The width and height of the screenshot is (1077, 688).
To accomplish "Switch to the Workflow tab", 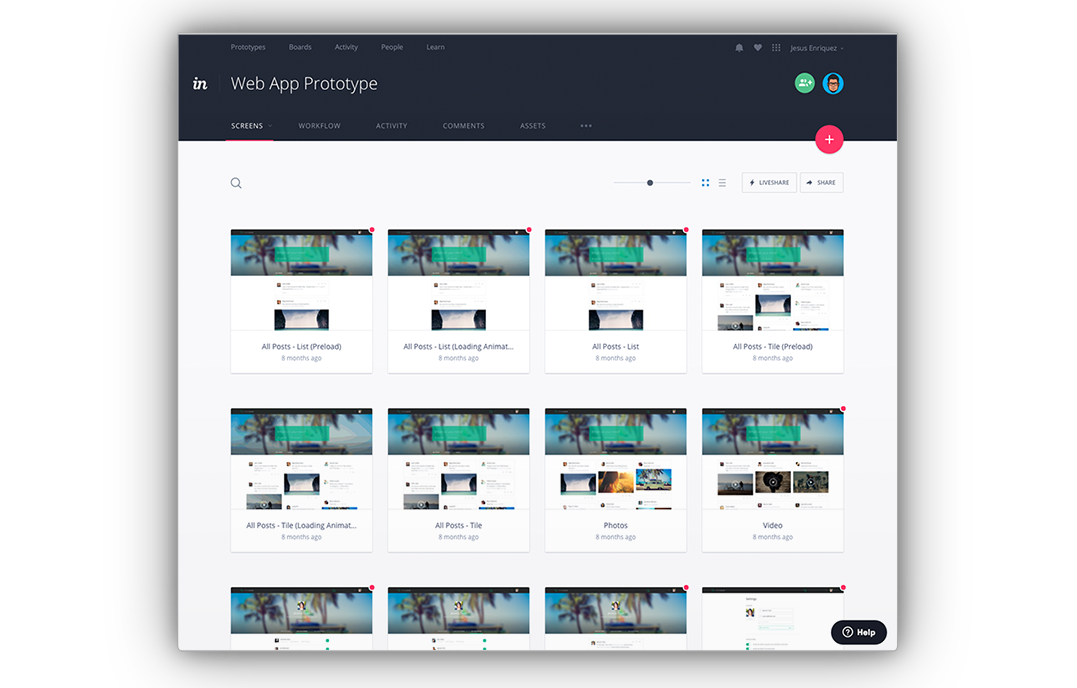I will pyautogui.click(x=319, y=126).
